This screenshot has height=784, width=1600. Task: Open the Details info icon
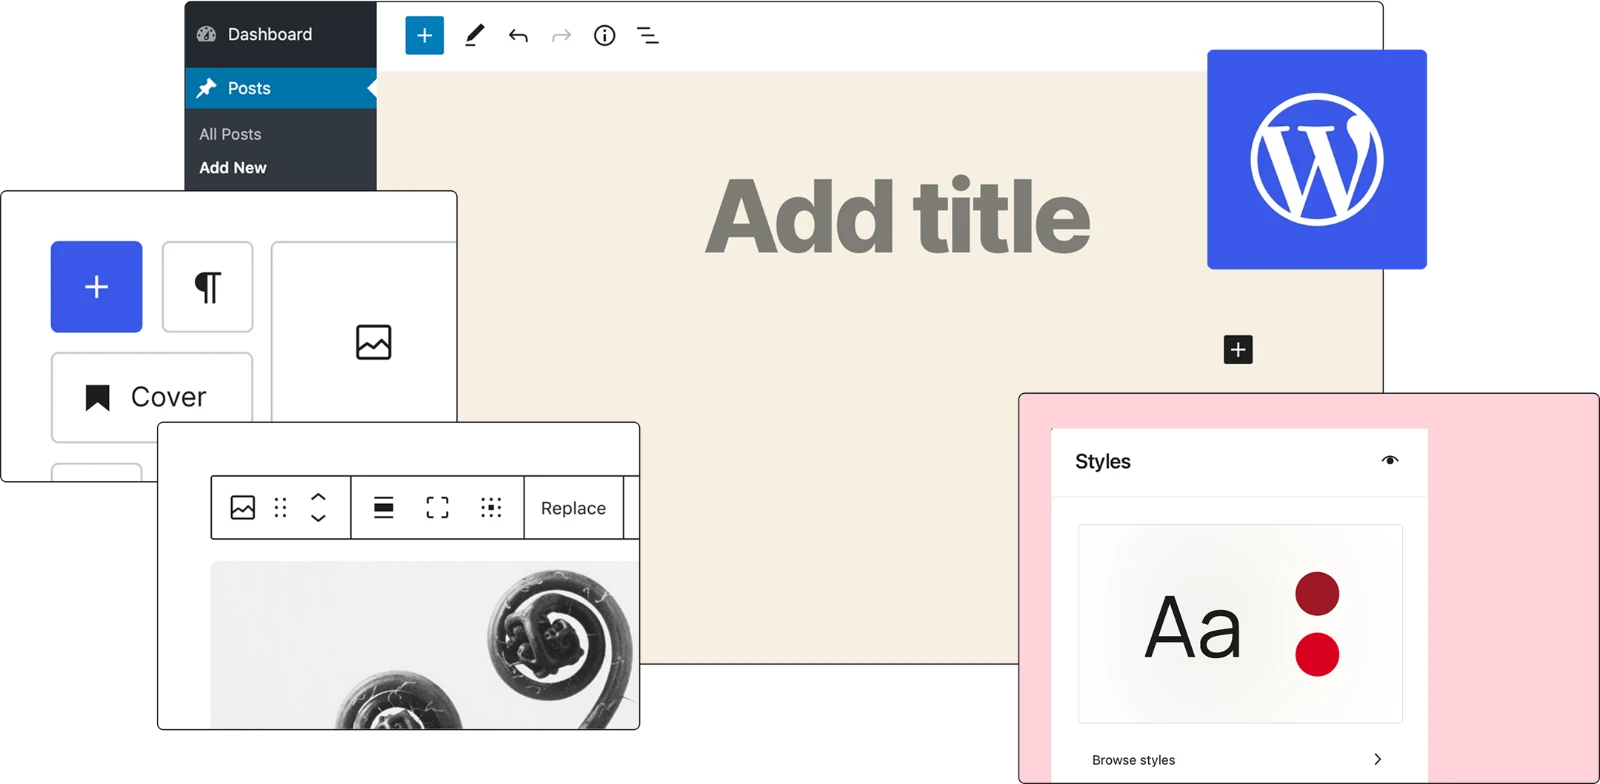pyautogui.click(x=605, y=36)
